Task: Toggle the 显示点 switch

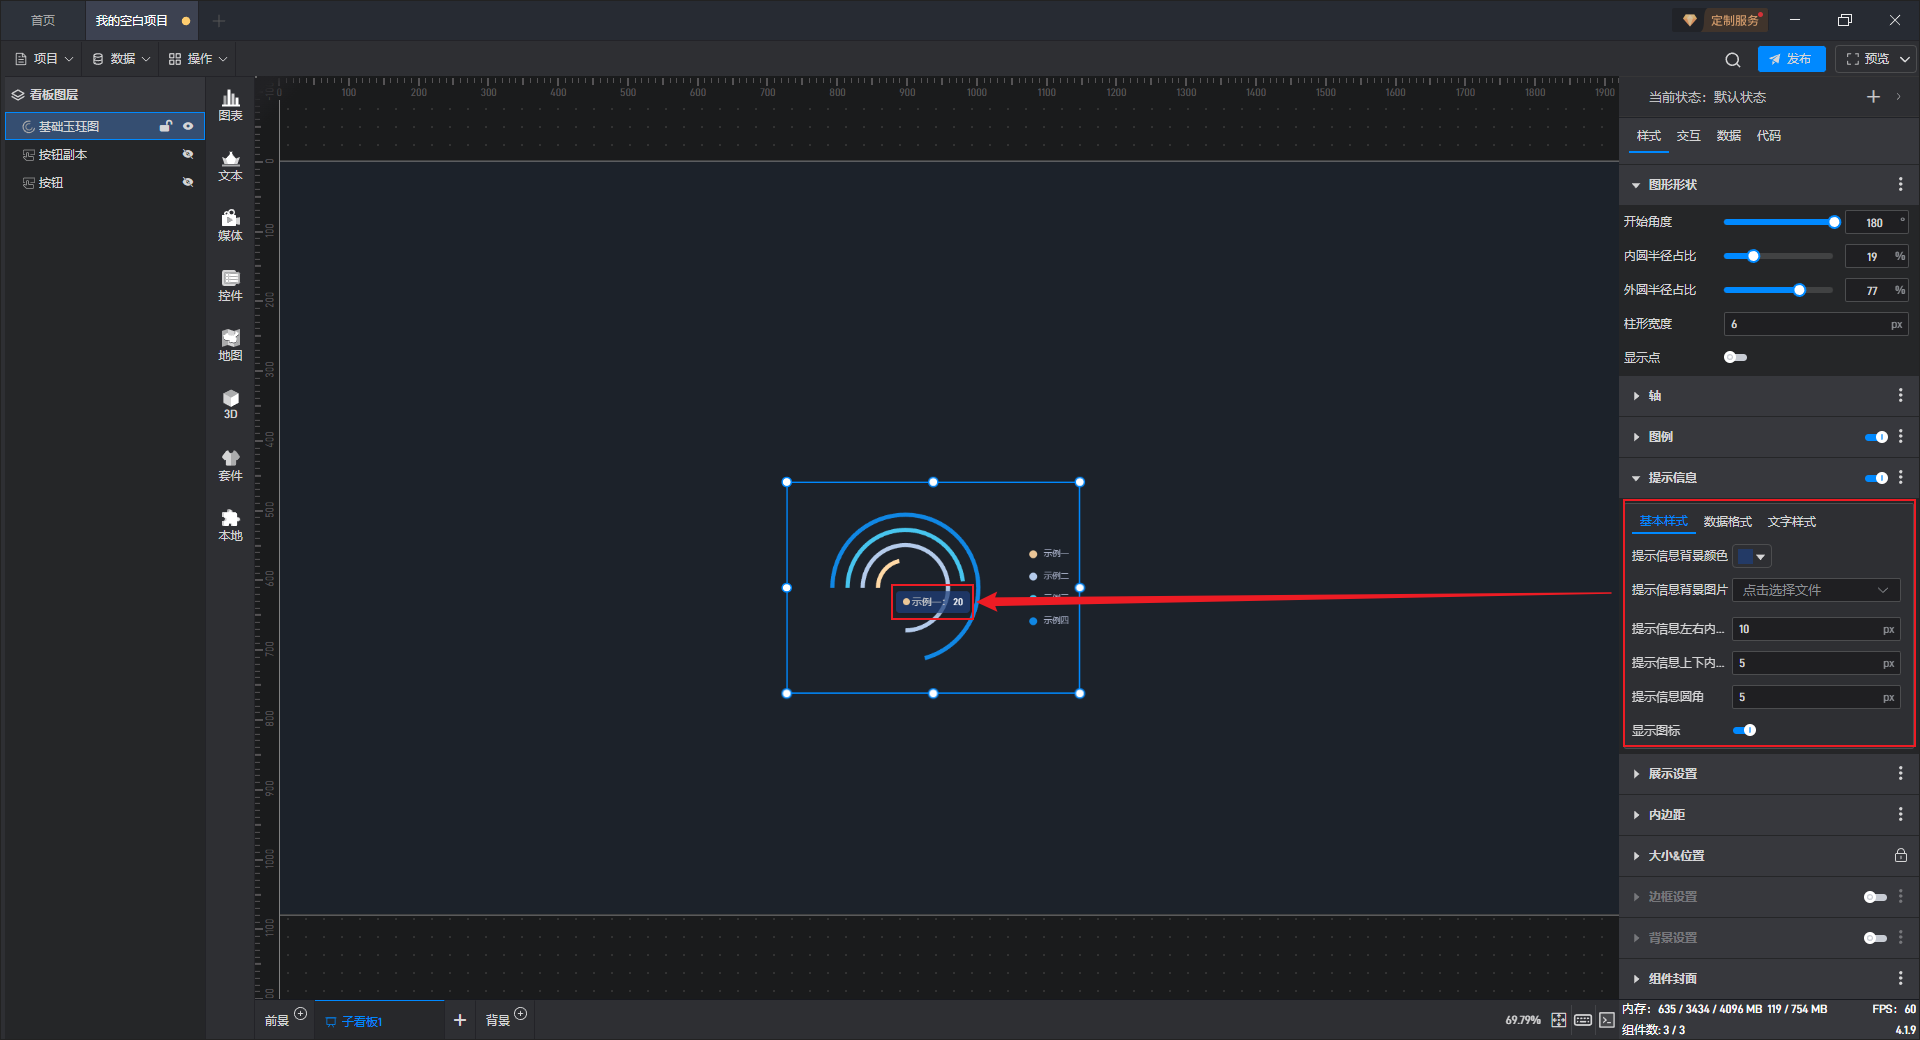Action: tap(1736, 357)
